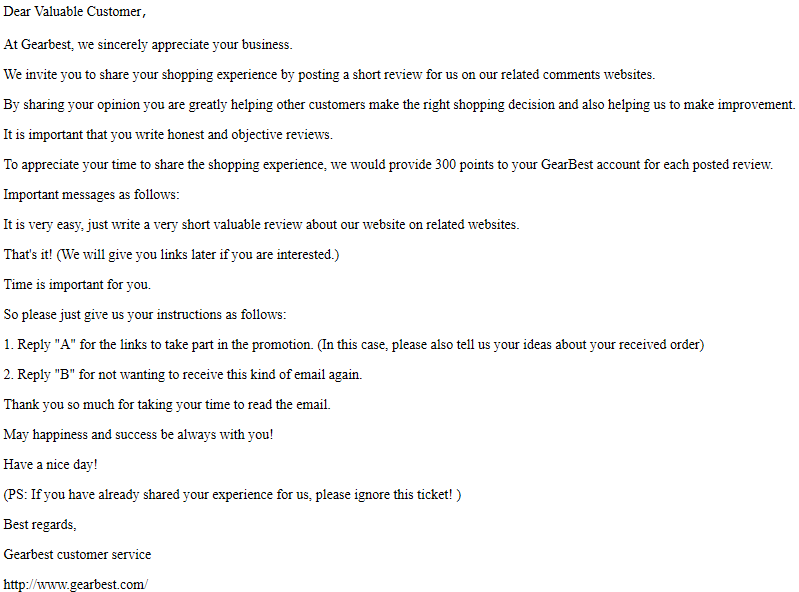Click the "May happiness and success" line
This screenshot has height=592, width=799.
[x=138, y=435]
